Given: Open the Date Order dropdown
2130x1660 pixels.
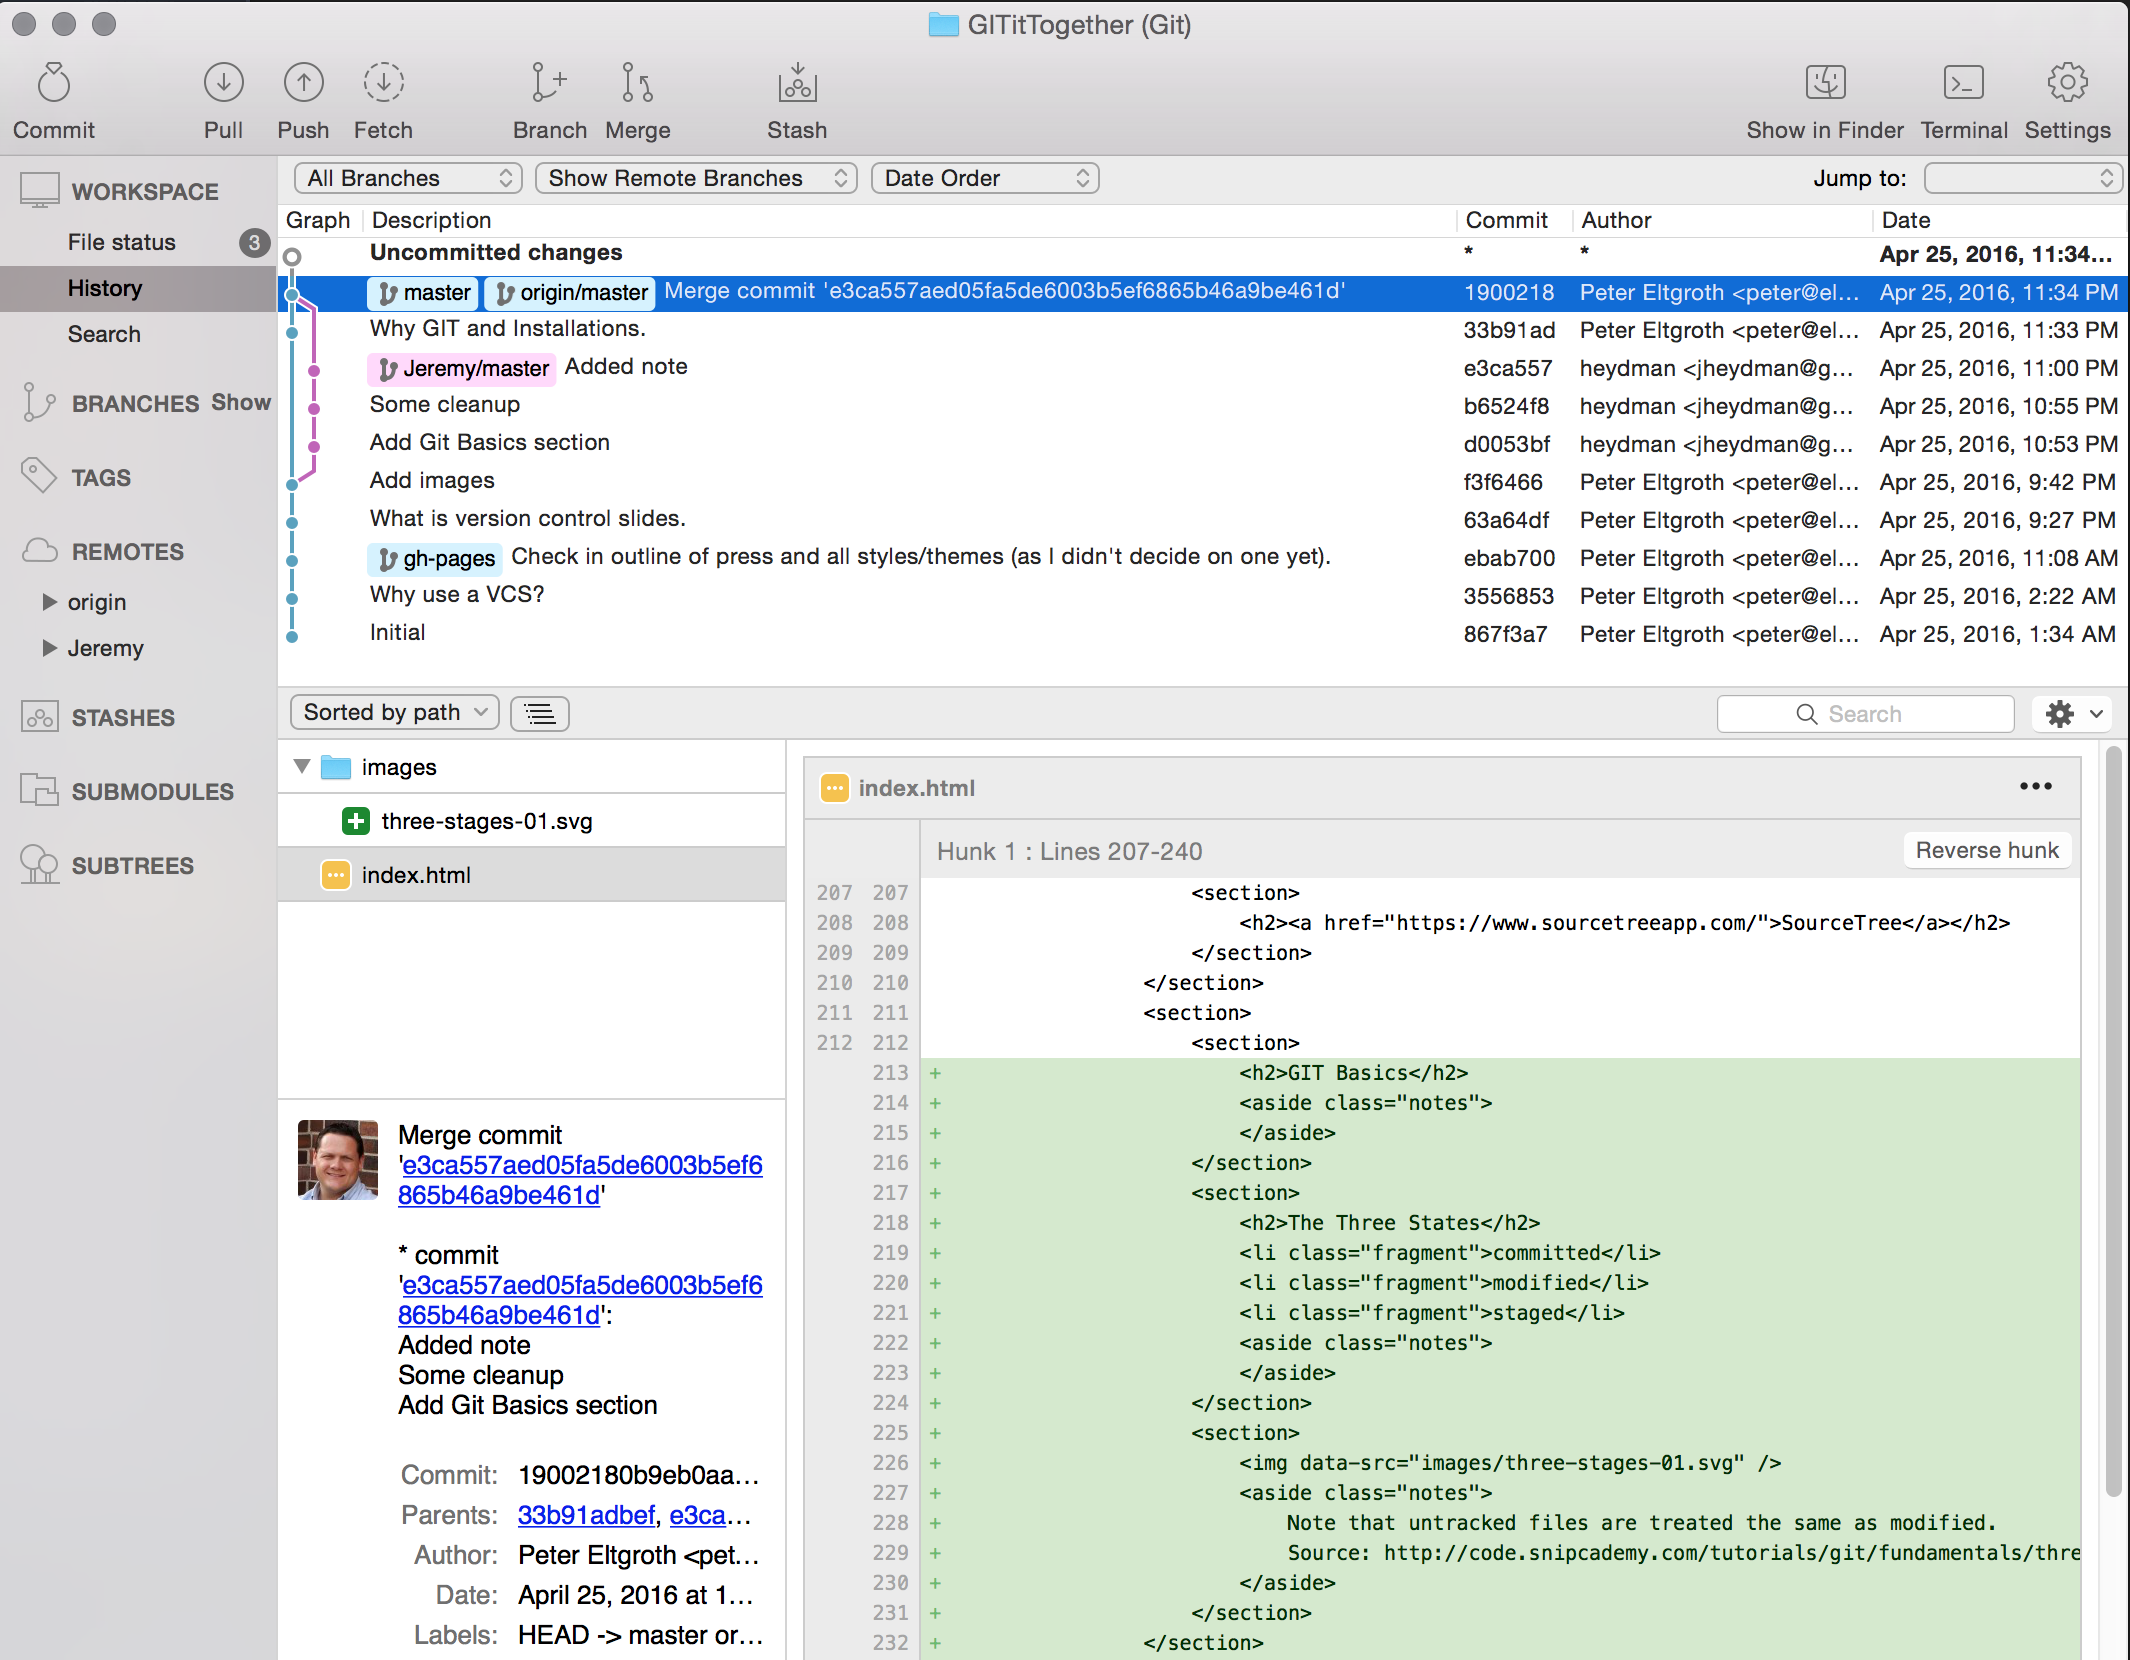Looking at the screenshot, I should click(985, 178).
